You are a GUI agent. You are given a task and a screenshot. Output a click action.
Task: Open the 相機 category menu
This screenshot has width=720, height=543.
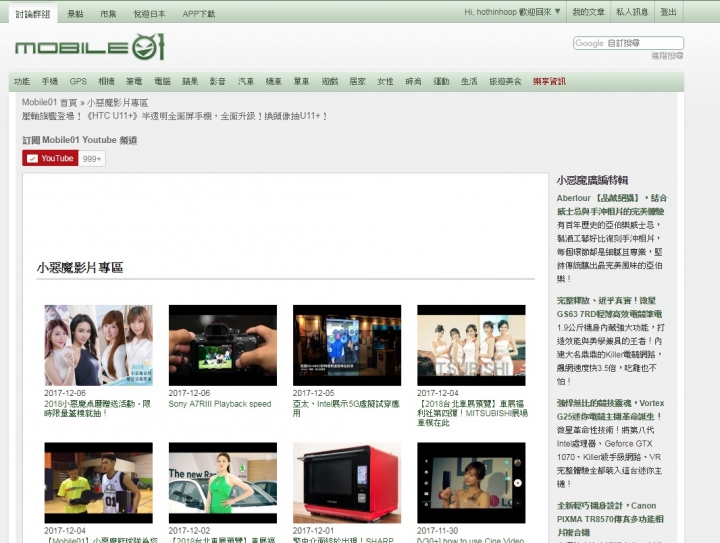click(106, 81)
